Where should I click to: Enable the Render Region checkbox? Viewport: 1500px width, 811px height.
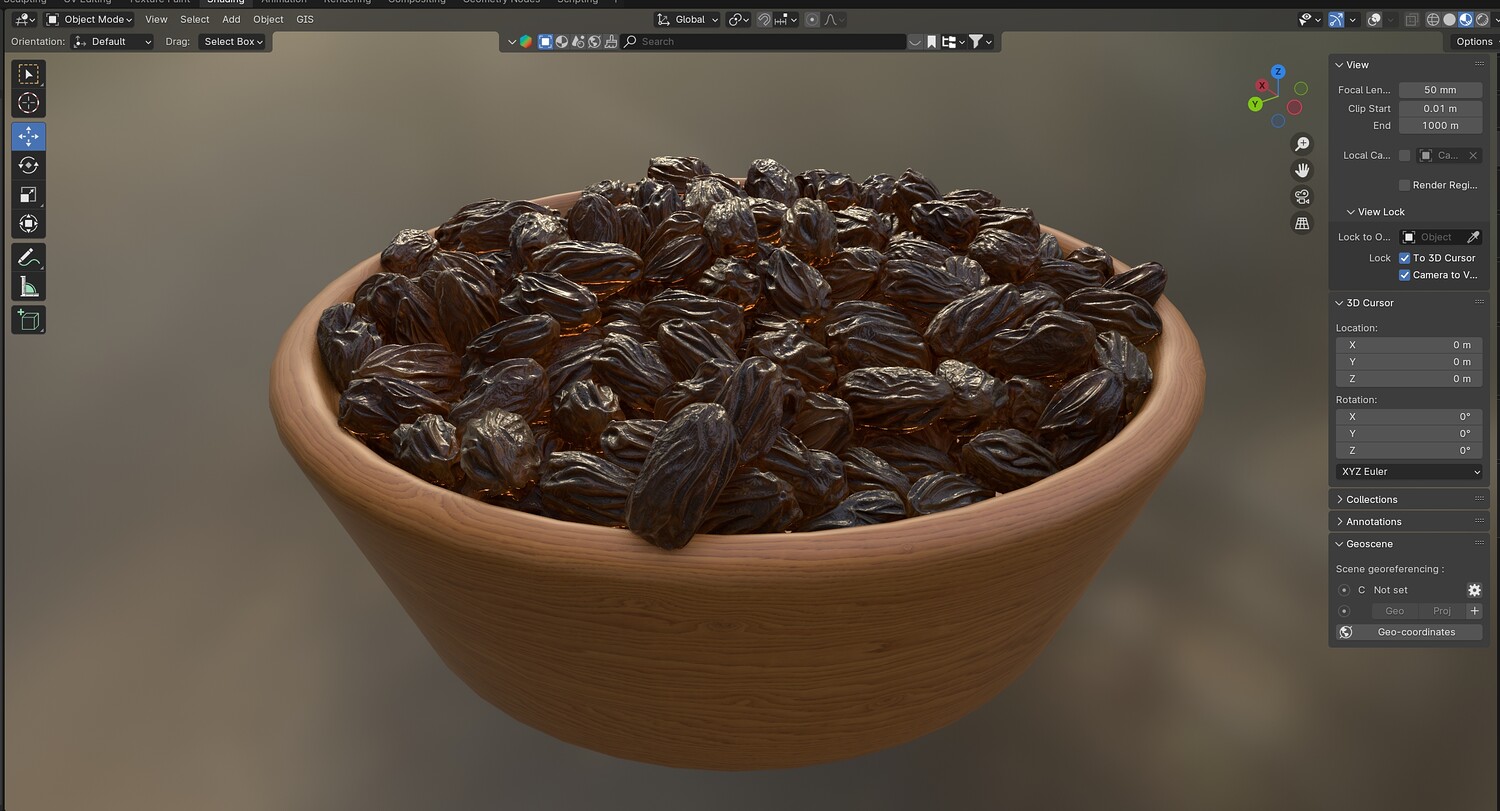1405,185
